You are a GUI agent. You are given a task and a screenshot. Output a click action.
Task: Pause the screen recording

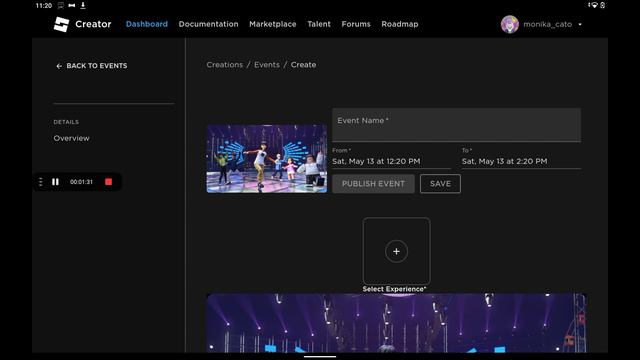(55, 182)
